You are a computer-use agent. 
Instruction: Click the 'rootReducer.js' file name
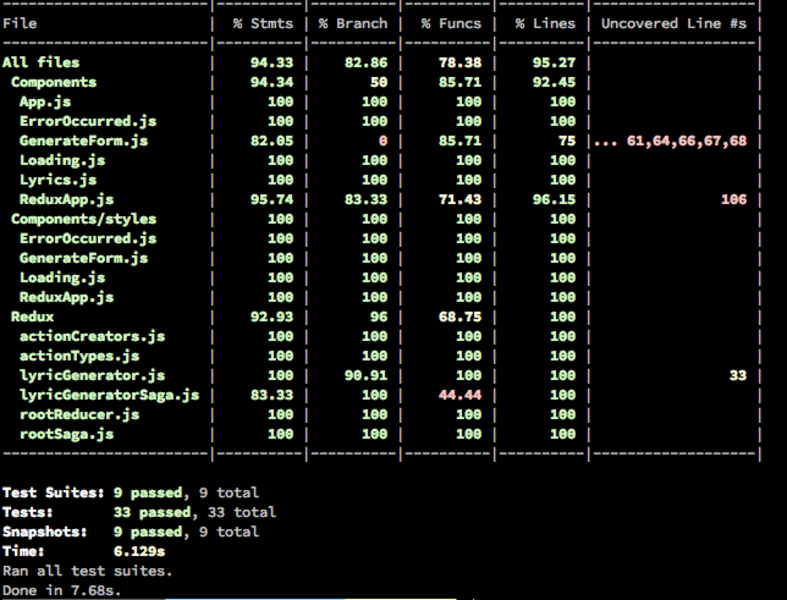click(x=79, y=415)
